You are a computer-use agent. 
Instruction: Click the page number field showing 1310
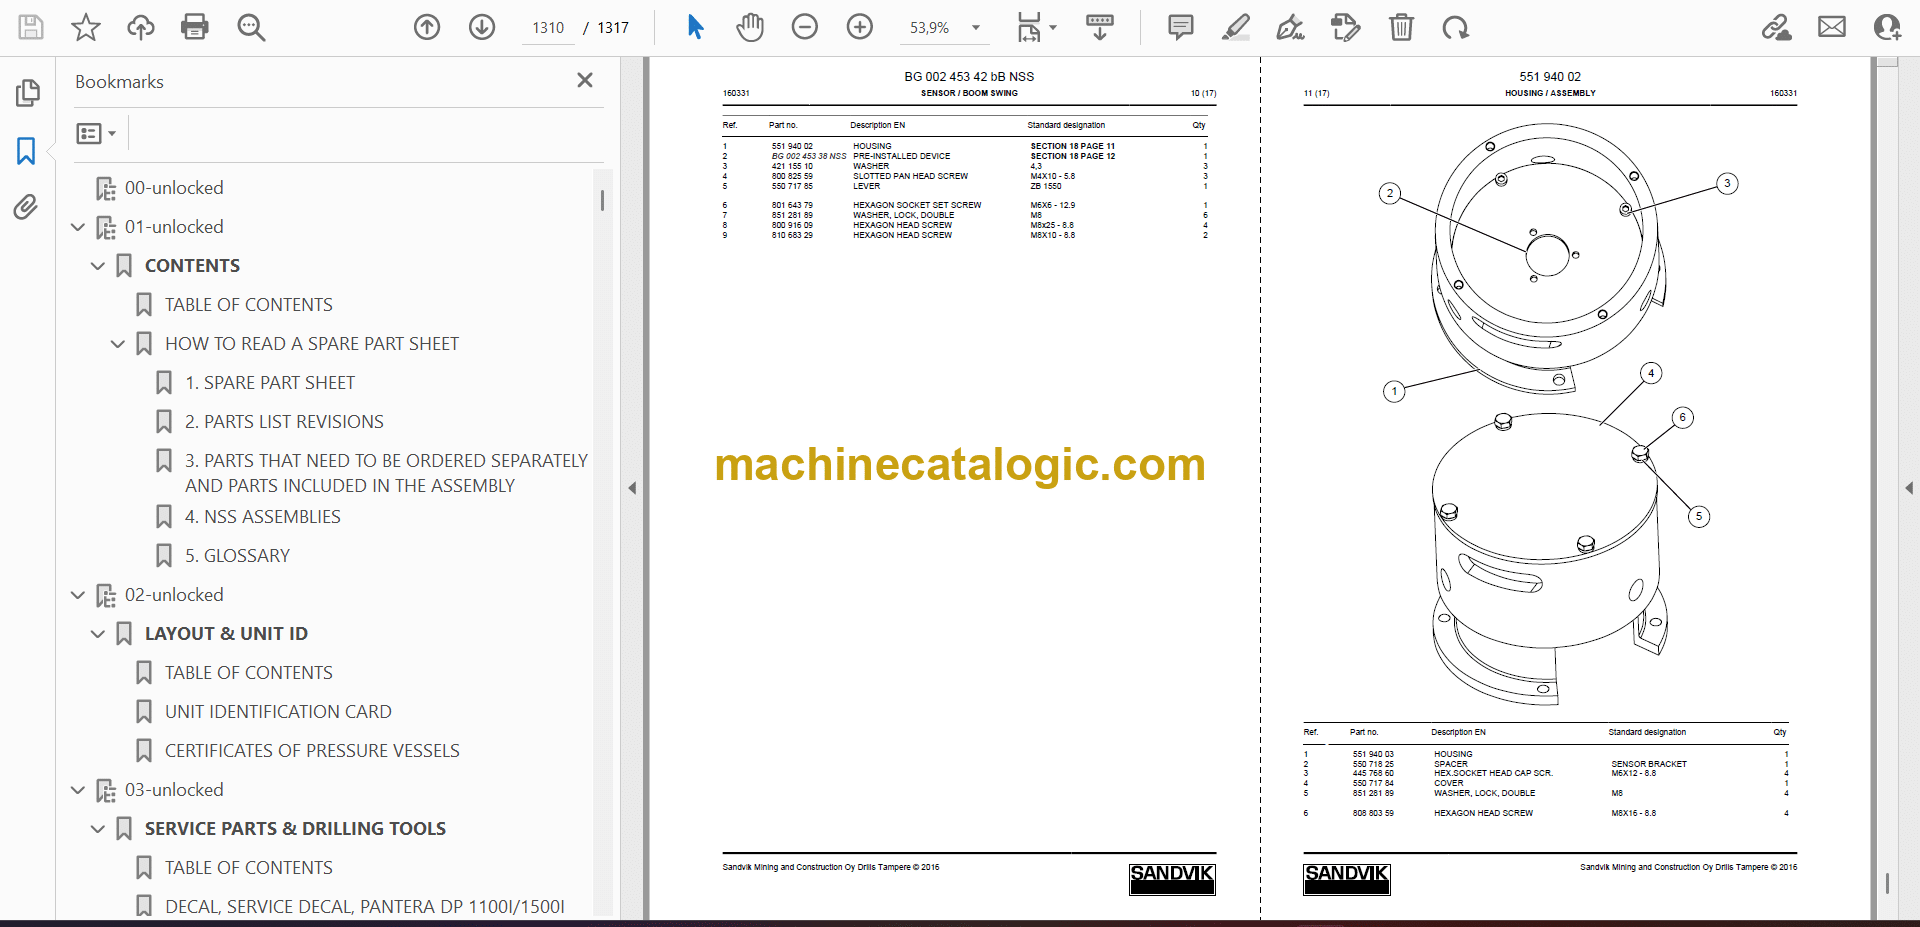point(548,28)
